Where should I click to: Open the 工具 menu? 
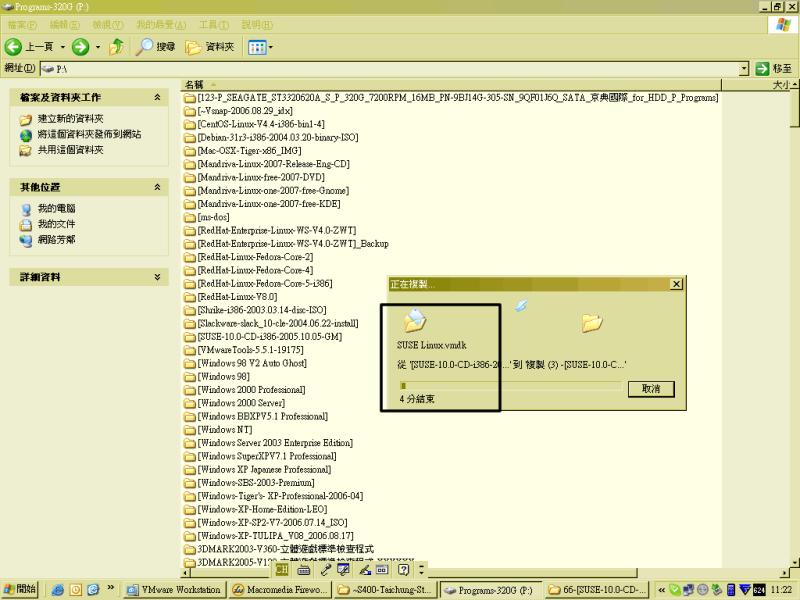214,24
